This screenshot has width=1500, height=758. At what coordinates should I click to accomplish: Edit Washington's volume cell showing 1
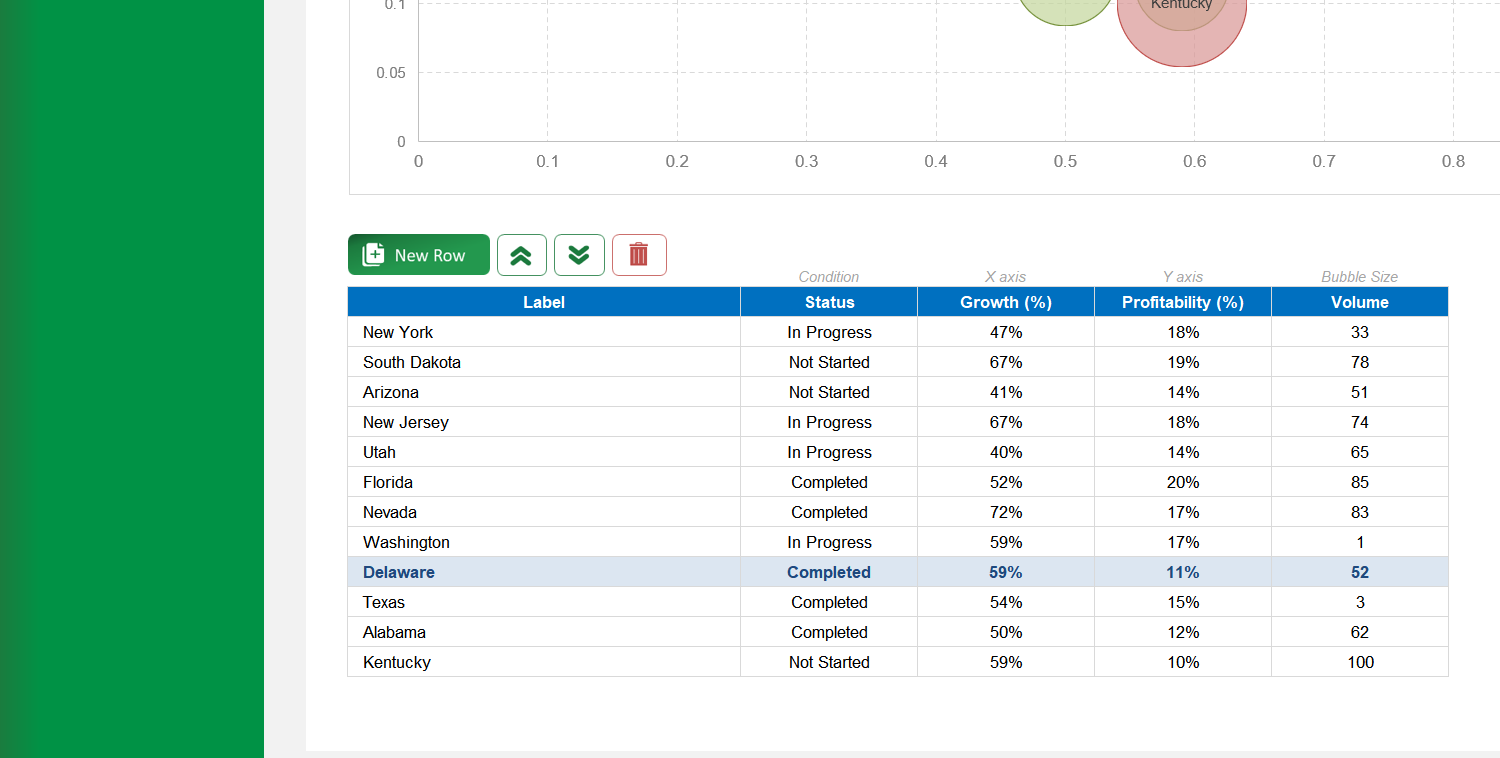pyautogui.click(x=1359, y=542)
